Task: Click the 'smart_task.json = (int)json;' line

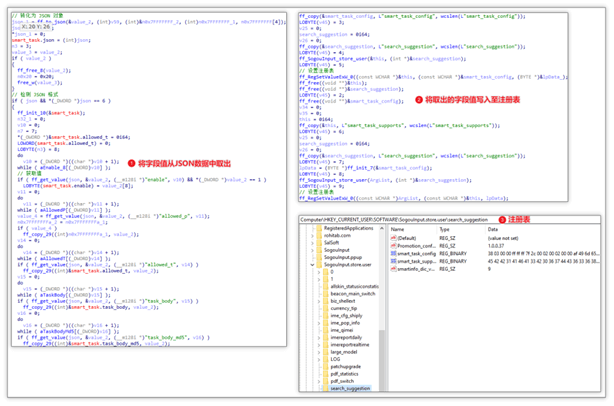Action: (x=51, y=40)
